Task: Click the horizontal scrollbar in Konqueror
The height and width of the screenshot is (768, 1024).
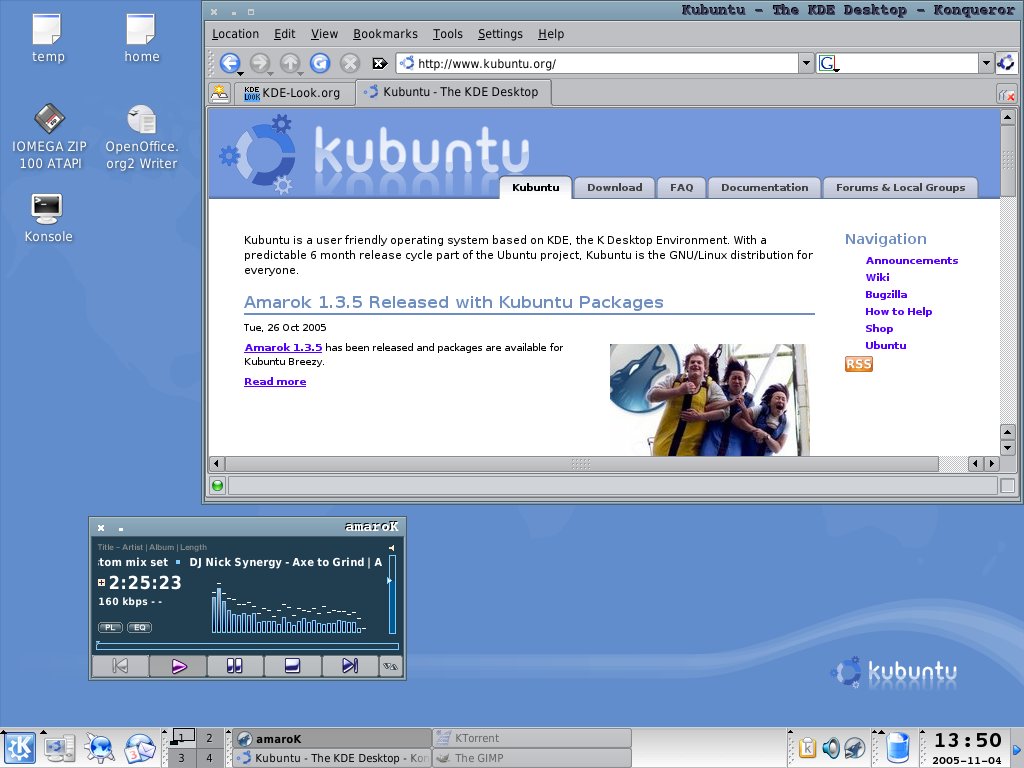Action: 581,464
